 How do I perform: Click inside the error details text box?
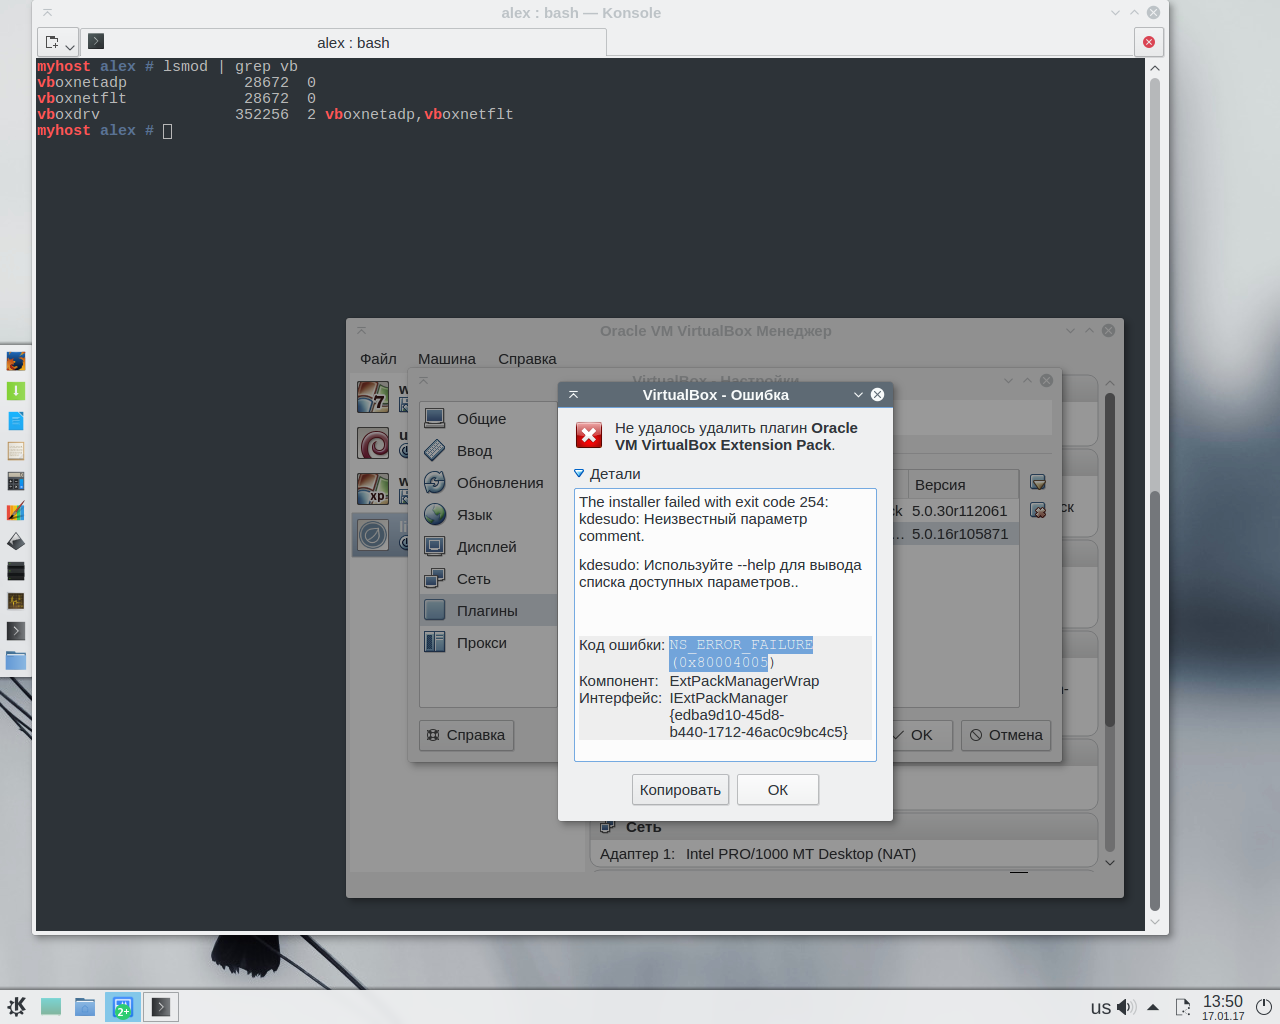[x=725, y=624]
